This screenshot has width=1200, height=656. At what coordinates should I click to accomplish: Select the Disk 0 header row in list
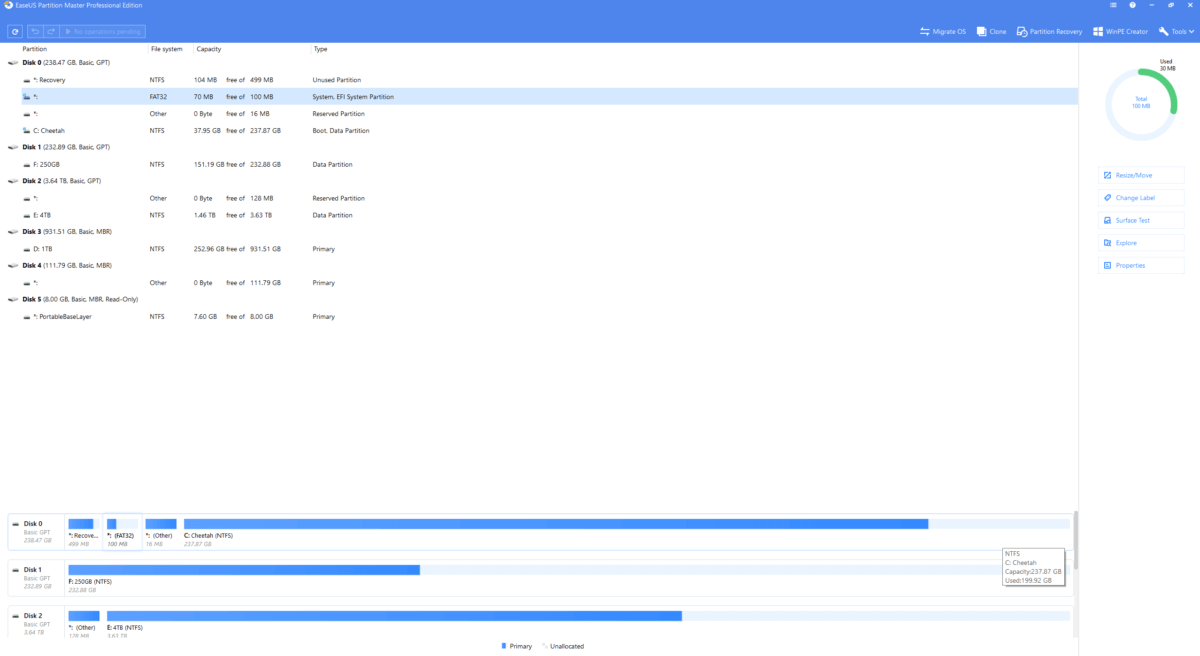[x=541, y=63]
